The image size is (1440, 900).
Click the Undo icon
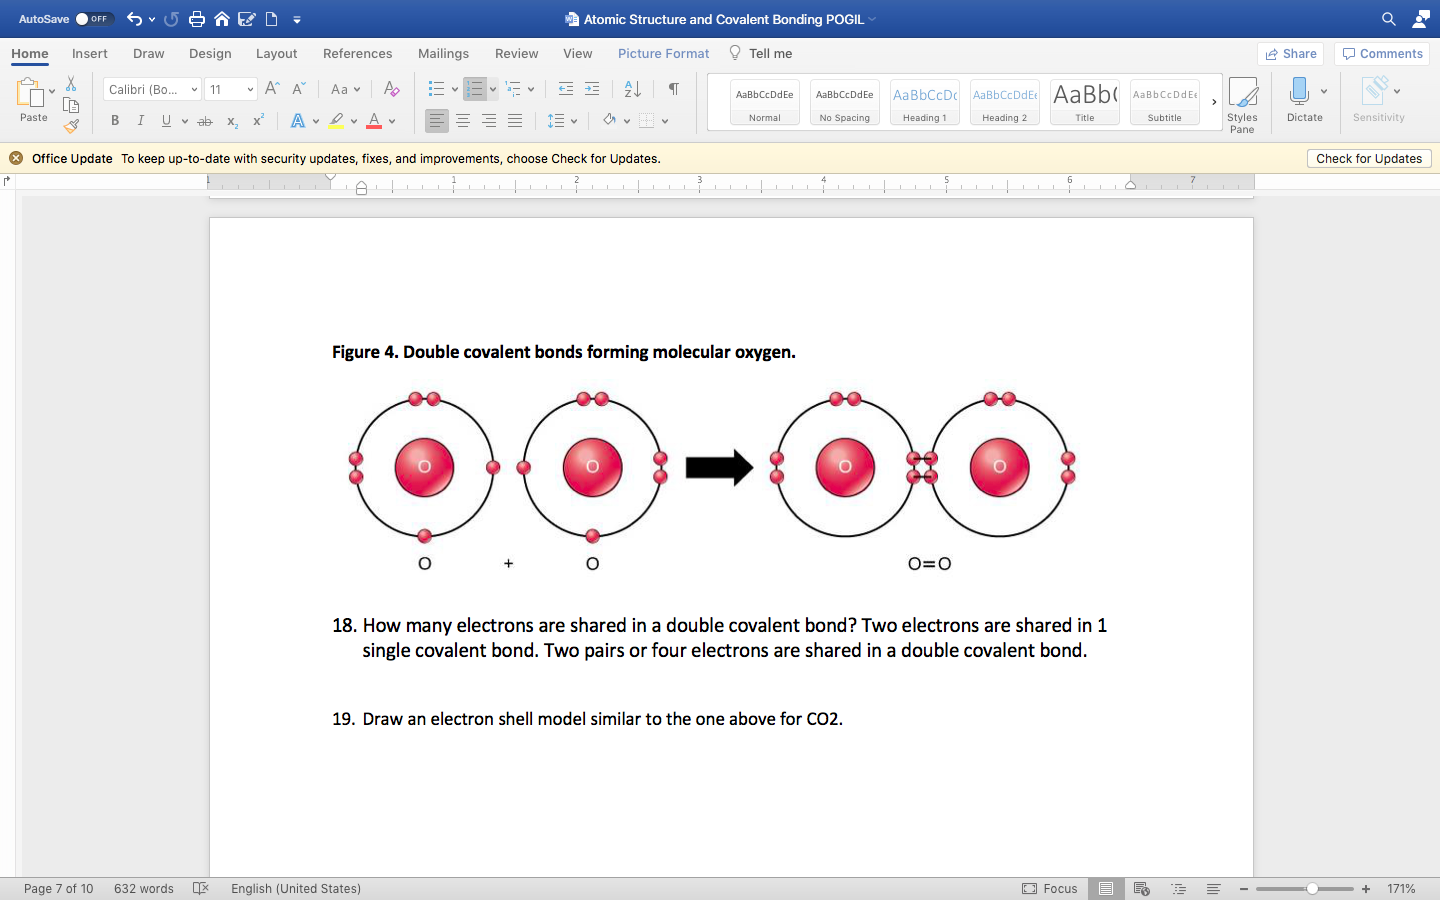tap(134, 18)
